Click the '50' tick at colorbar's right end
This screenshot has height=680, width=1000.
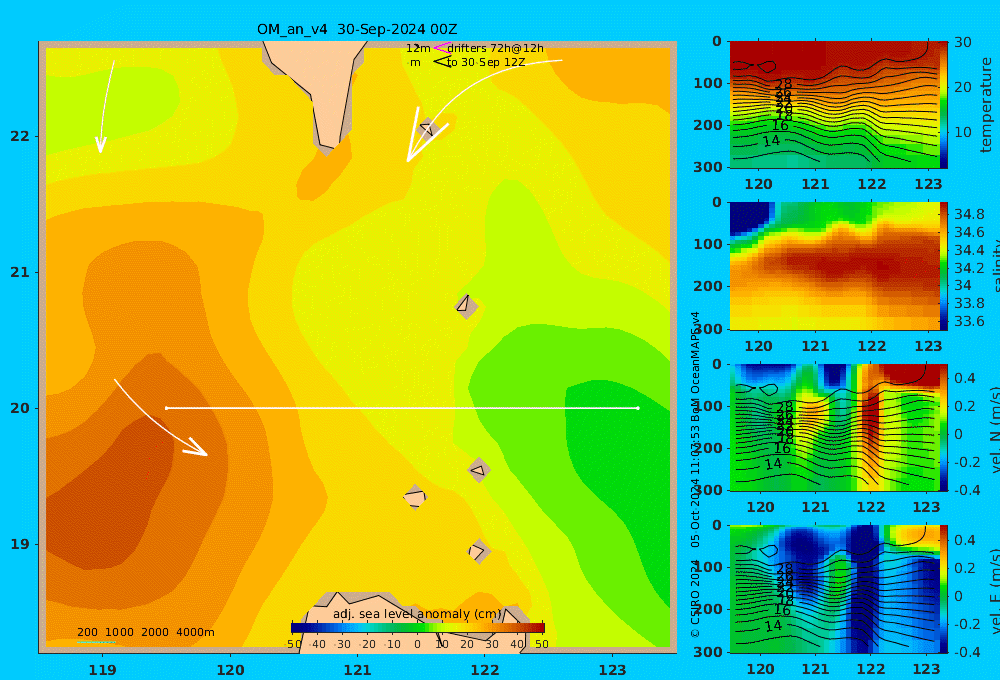pyautogui.click(x=541, y=644)
